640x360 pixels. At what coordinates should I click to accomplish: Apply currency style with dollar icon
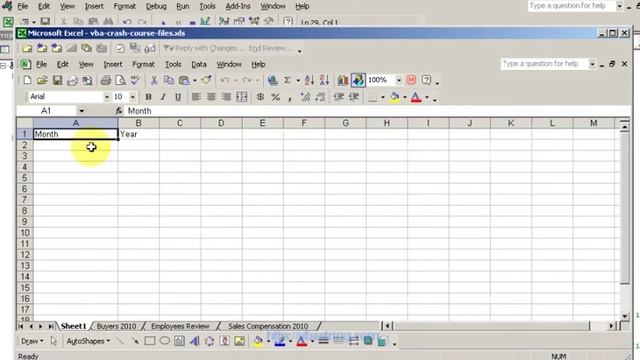[260, 97]
